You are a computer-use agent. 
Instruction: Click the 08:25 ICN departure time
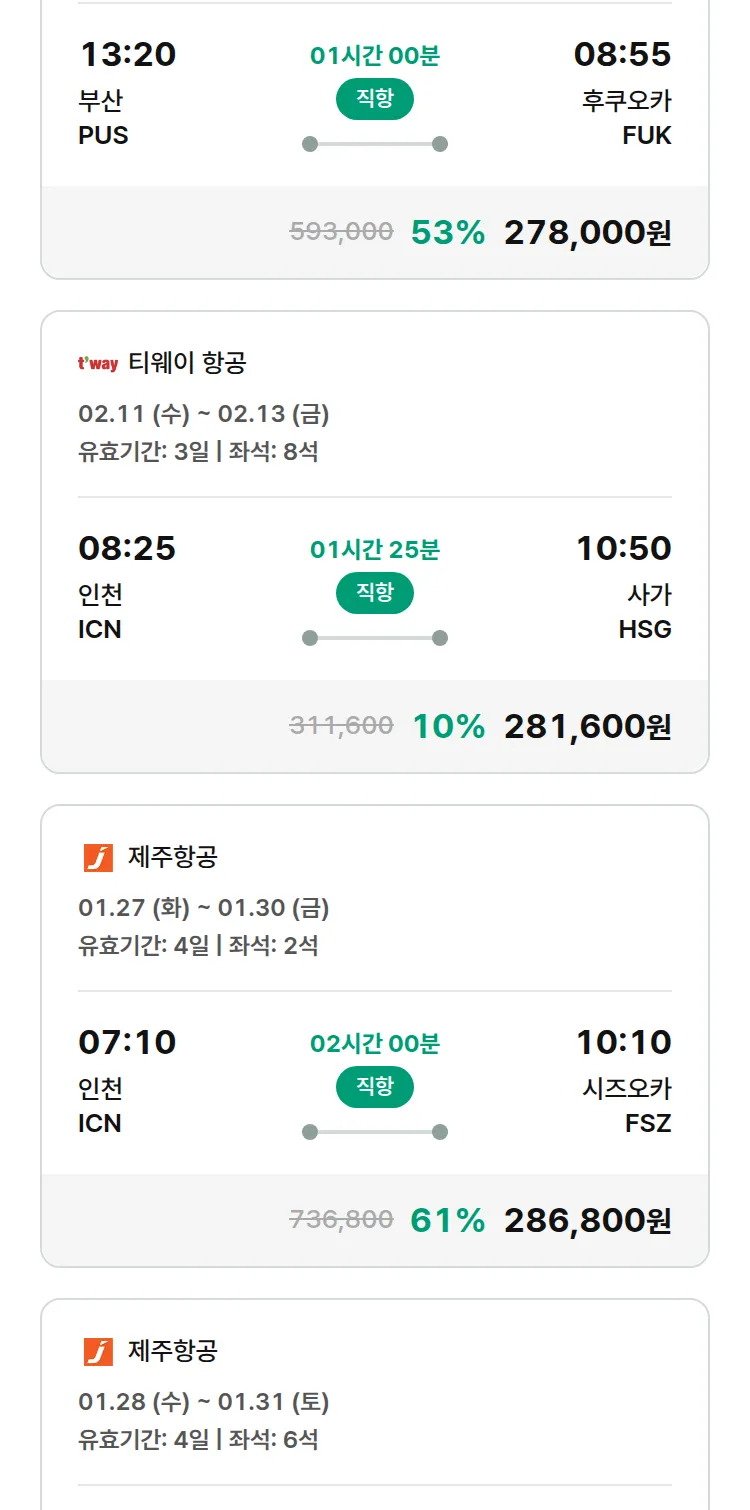pyautogui.click(x=127, y=548)
